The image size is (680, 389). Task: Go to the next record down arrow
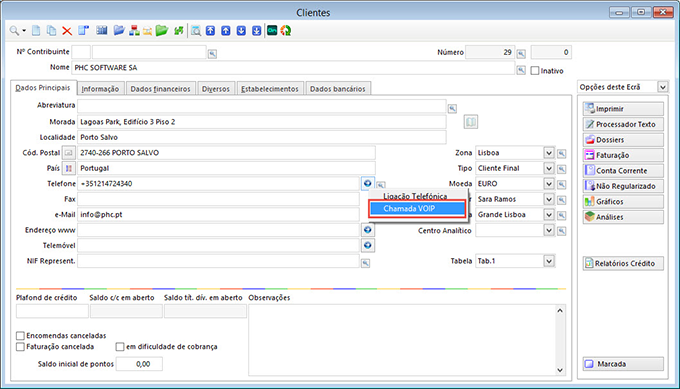click(x=241, y=31)
